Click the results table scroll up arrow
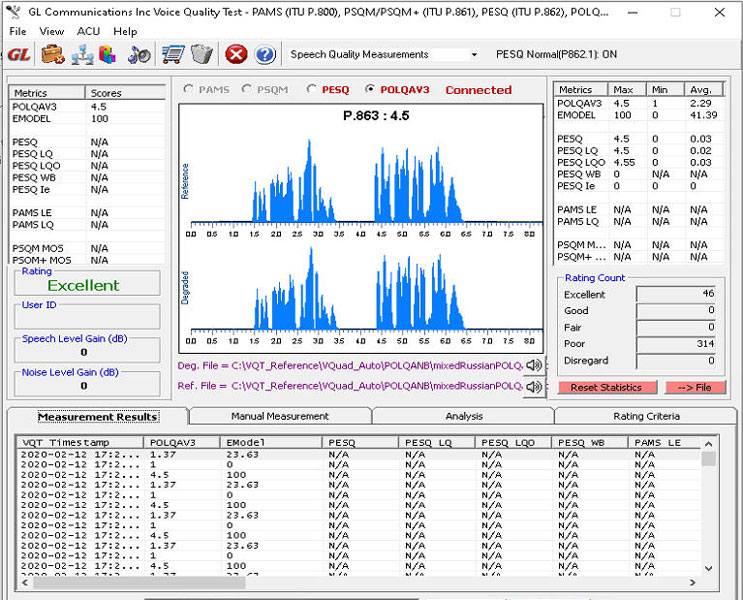This screenshot has width=743, height=600. [x=708, y=444]
